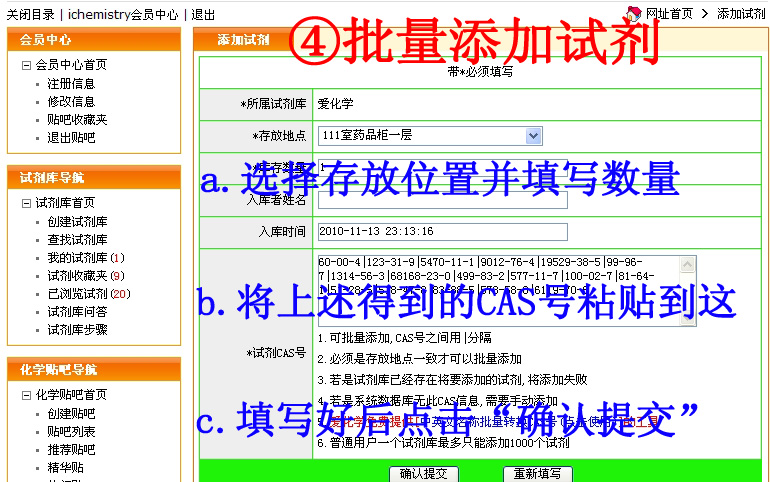
Task: Click the 重新填写 reset button
Action: [x=538, y=473]
